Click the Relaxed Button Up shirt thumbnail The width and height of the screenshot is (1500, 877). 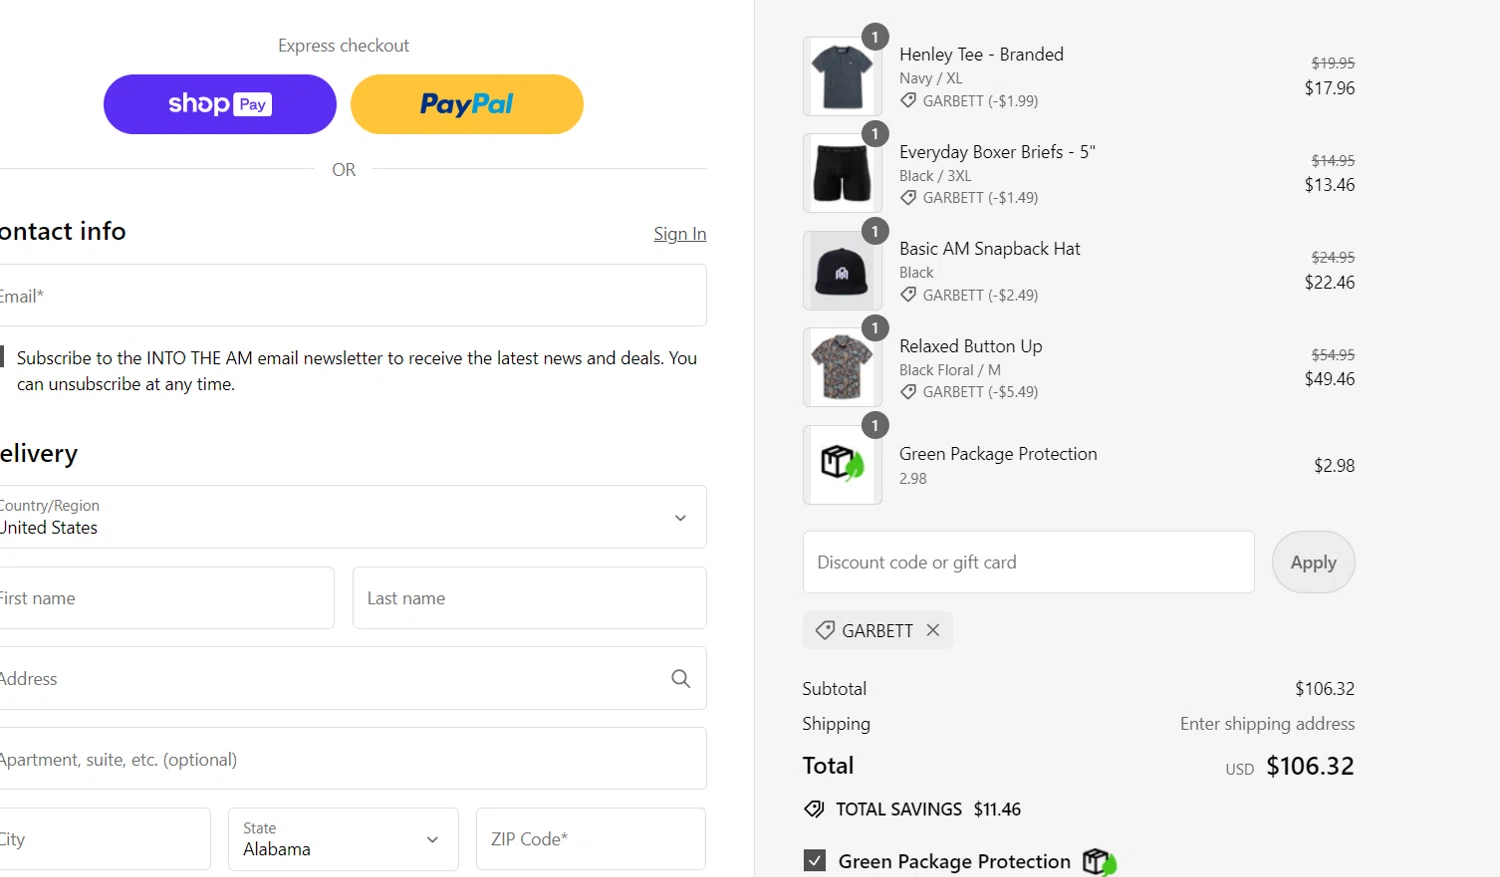coord(842,368)
